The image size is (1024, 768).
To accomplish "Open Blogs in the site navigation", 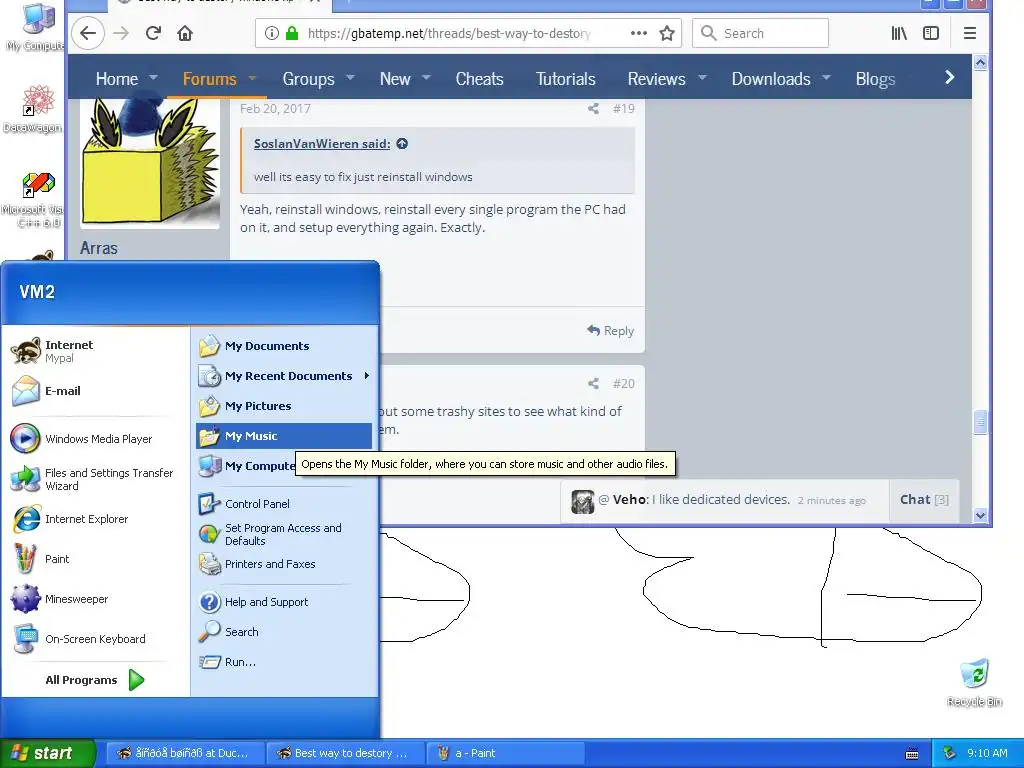I will click(x=875, y=79).
